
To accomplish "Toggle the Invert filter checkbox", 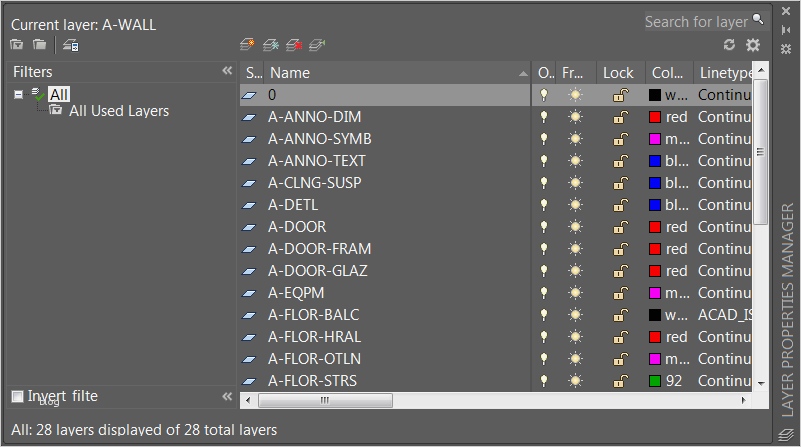I will [18, 397].
